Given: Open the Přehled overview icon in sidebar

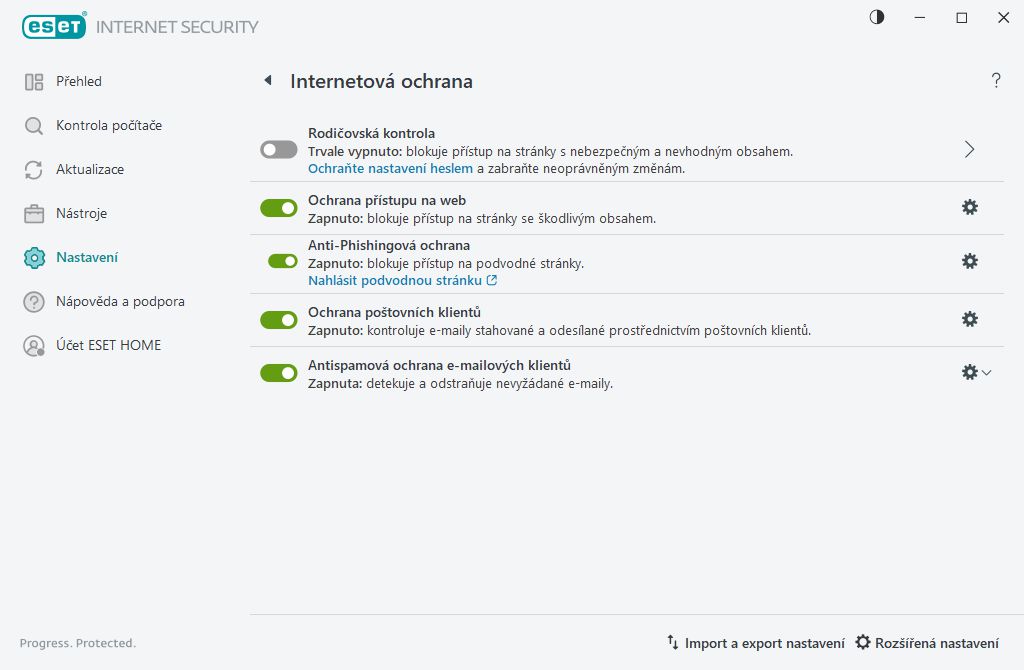Looking at the screenshot, I should [34, 81].
